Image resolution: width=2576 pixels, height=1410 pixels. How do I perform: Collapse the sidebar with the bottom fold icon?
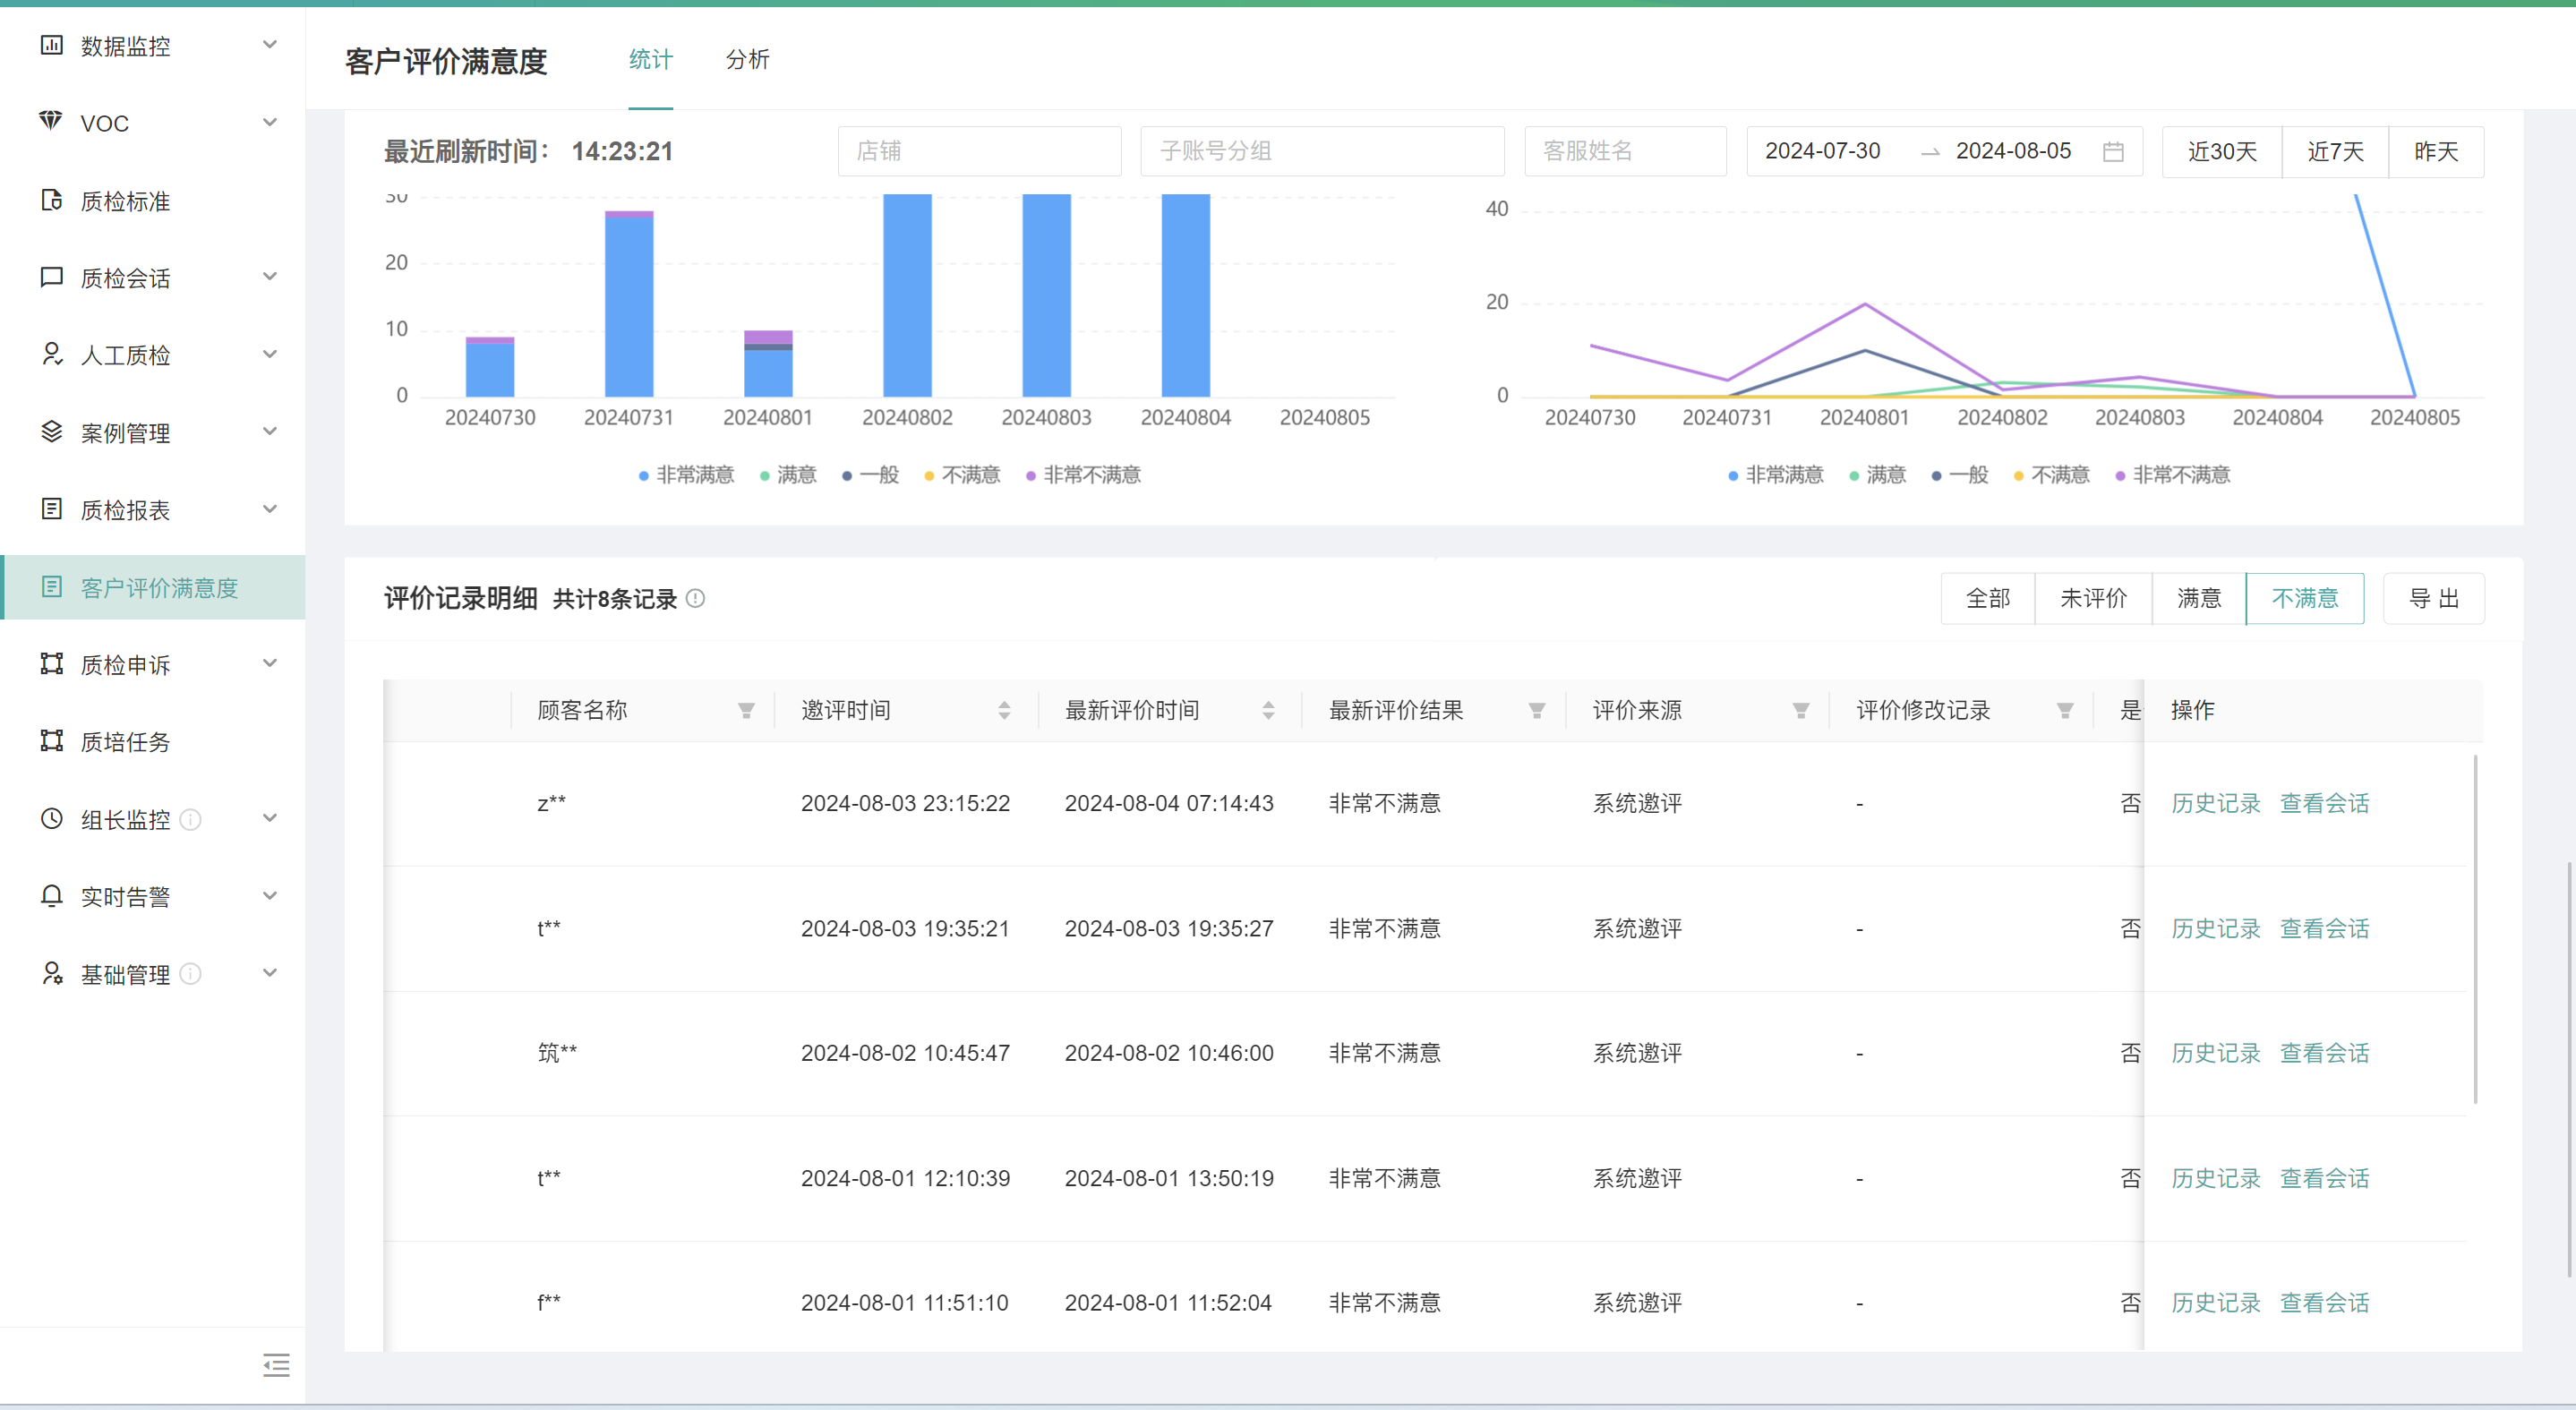(276, 1365)
